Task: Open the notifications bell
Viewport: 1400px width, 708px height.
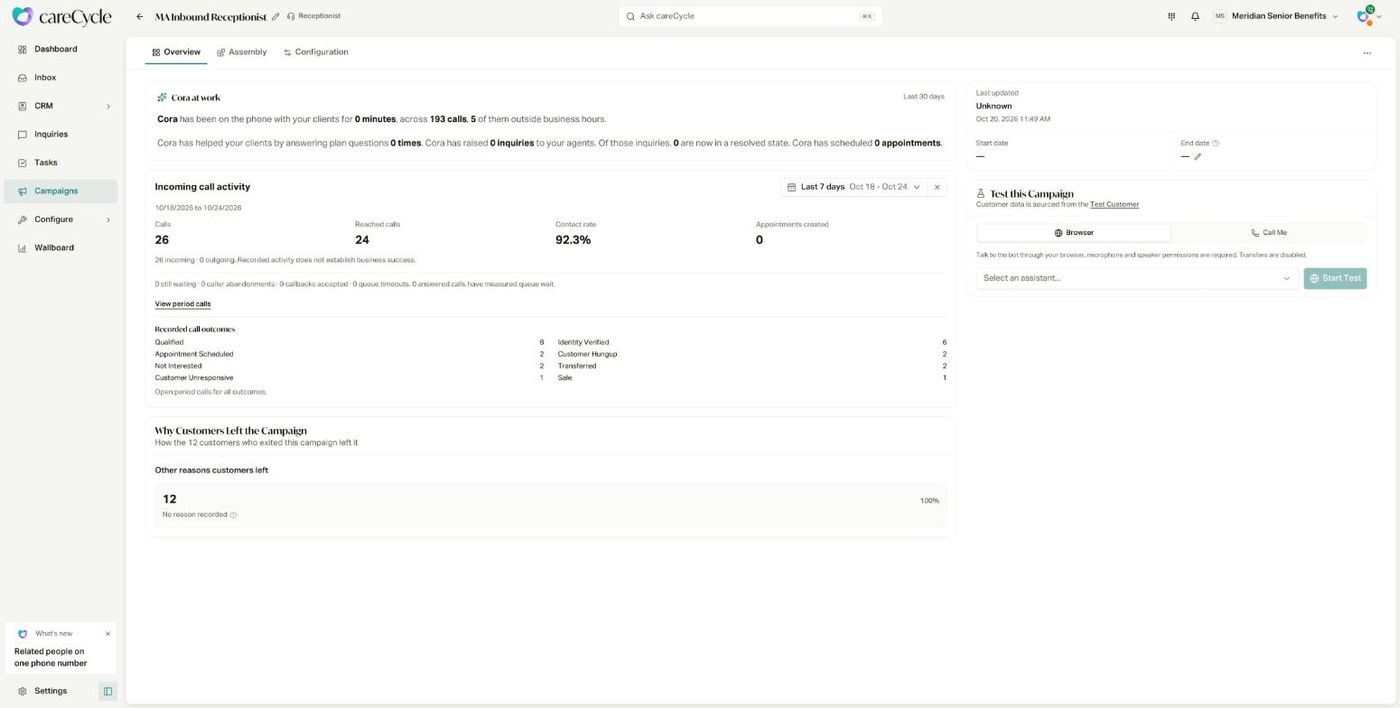Action: 1195,16
